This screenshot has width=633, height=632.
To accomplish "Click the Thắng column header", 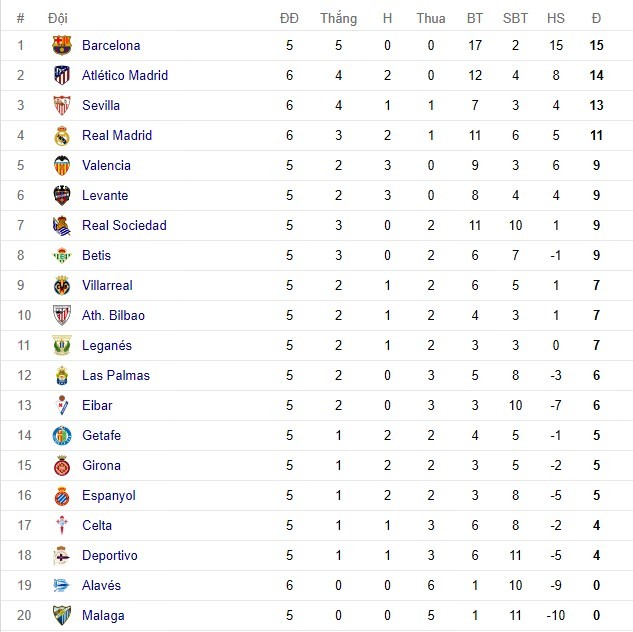I will (x=338, y=18).
